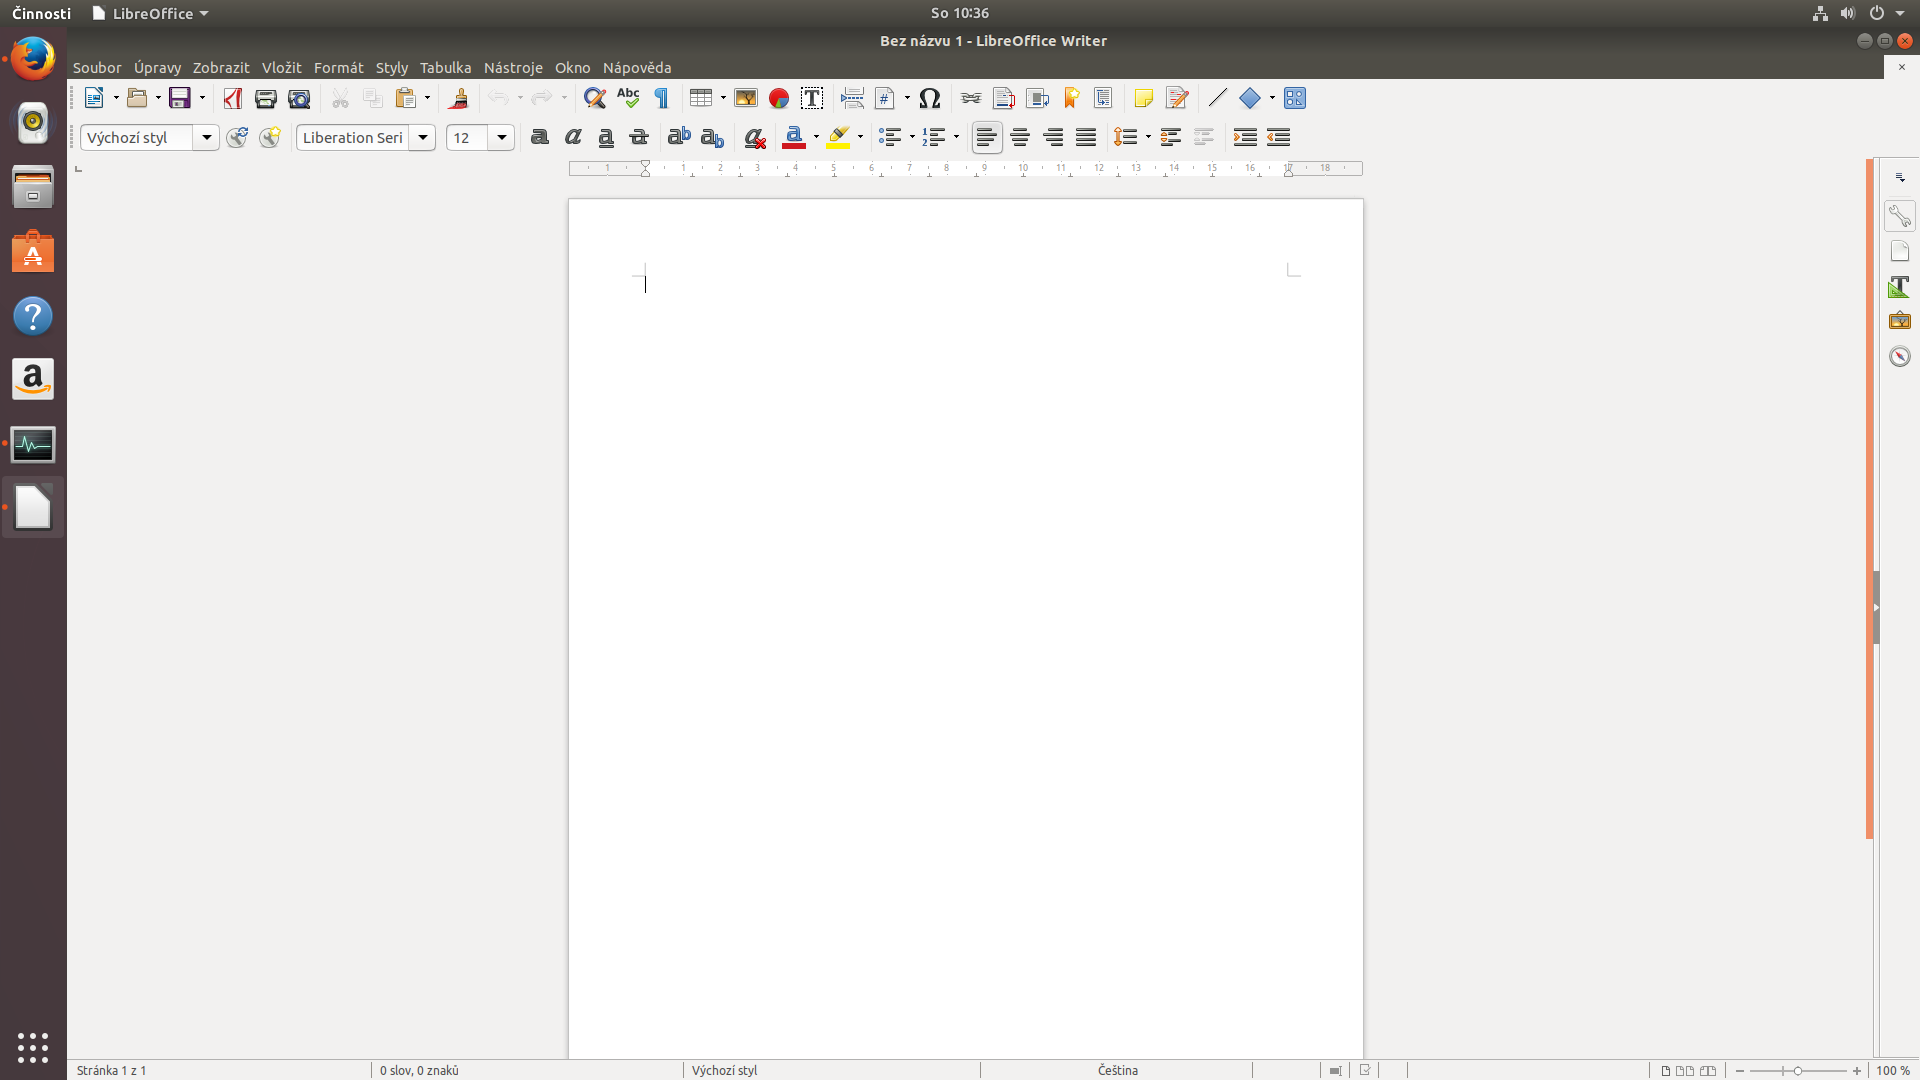
Task: Insert a special character (Omega)
Action: coord(930,98)
